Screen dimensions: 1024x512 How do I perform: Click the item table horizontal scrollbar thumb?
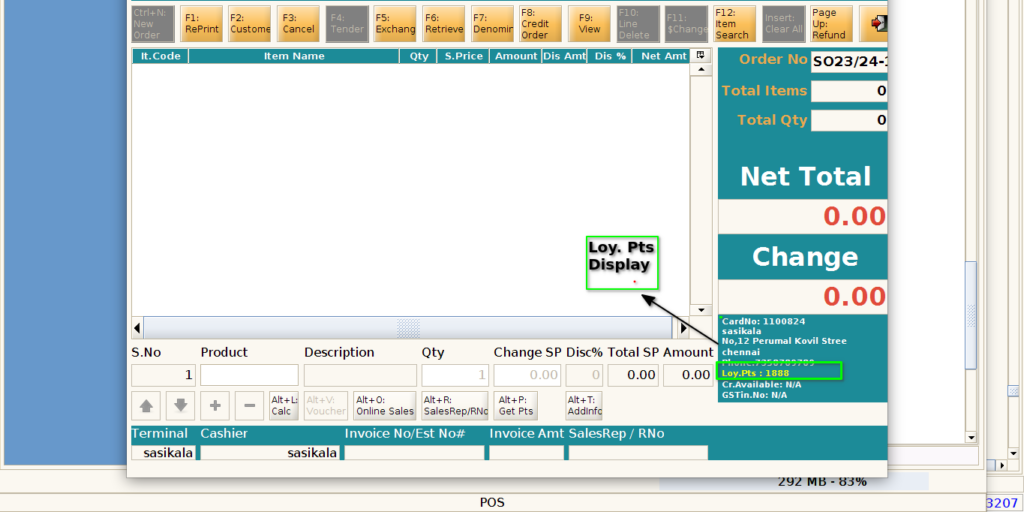[x=408, y=327]
